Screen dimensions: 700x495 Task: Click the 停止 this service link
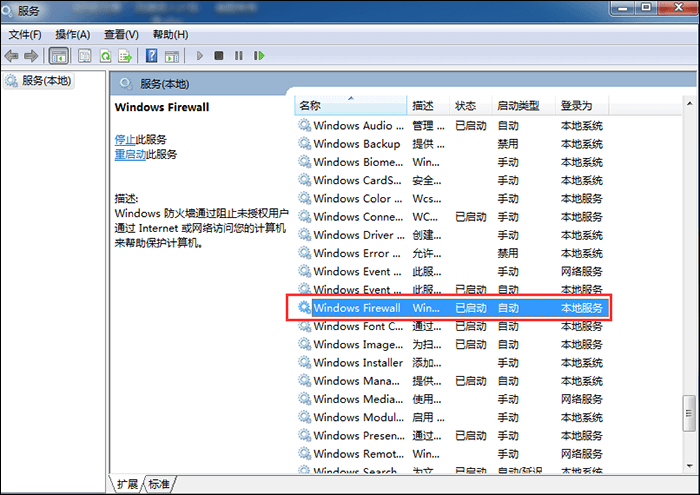pyautogui.click(x=125, y=140)
